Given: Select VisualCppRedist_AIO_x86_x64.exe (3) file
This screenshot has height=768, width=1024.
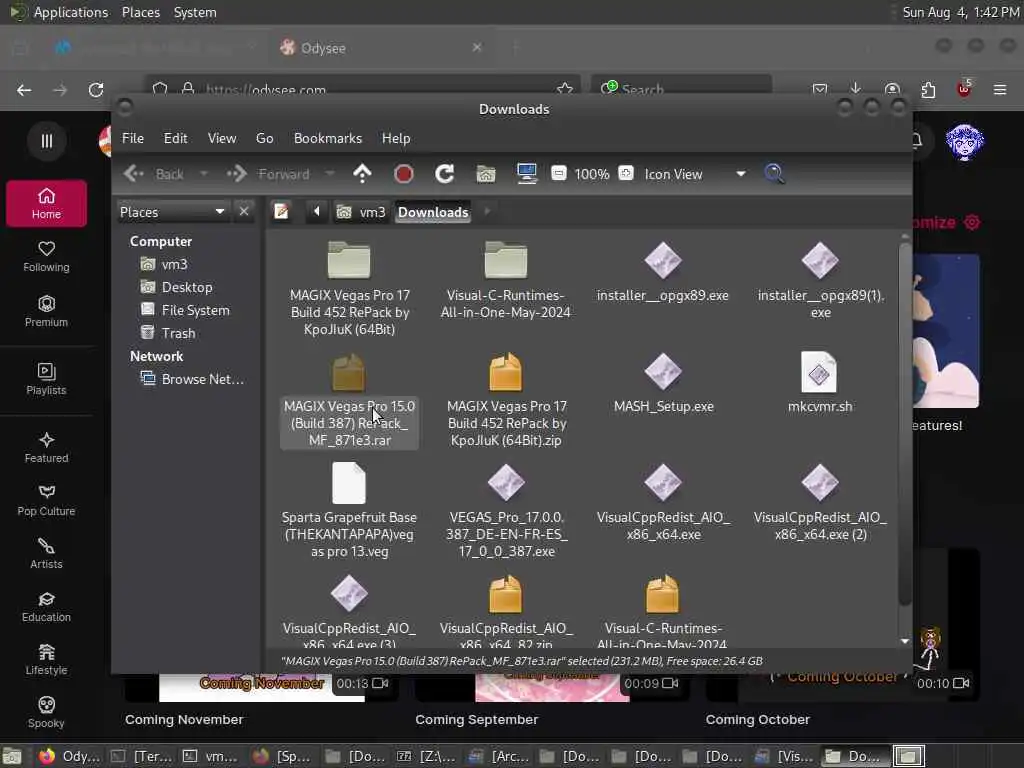Looking at the screenshot, I should [349, 611].
